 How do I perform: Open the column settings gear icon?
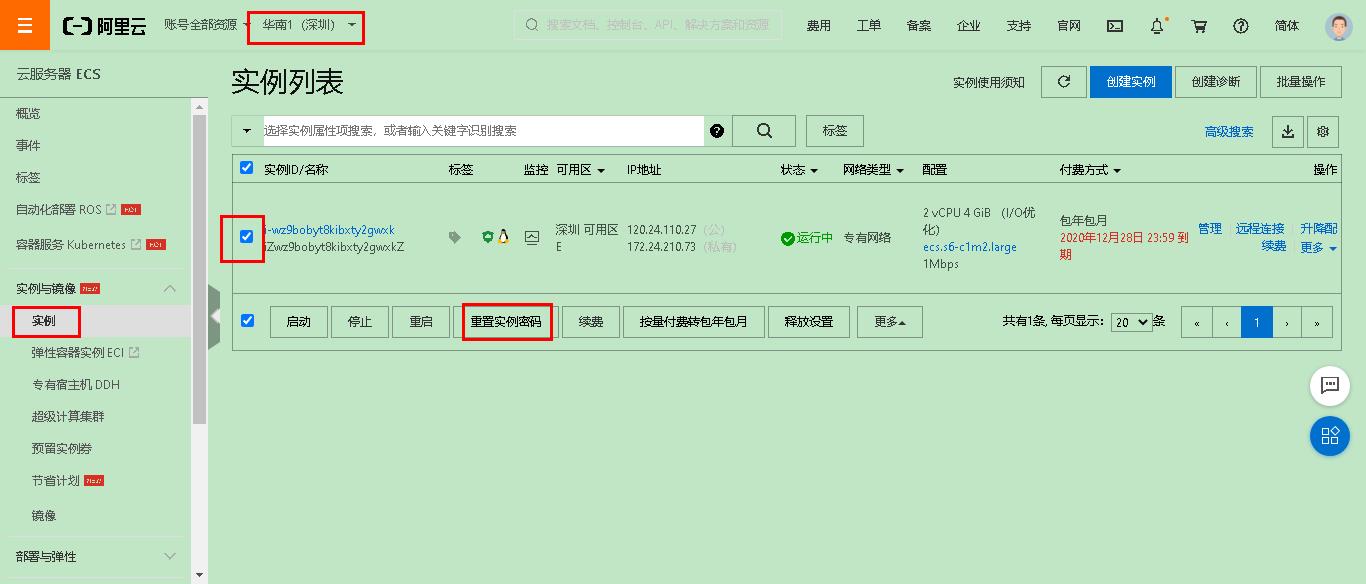1322,131
